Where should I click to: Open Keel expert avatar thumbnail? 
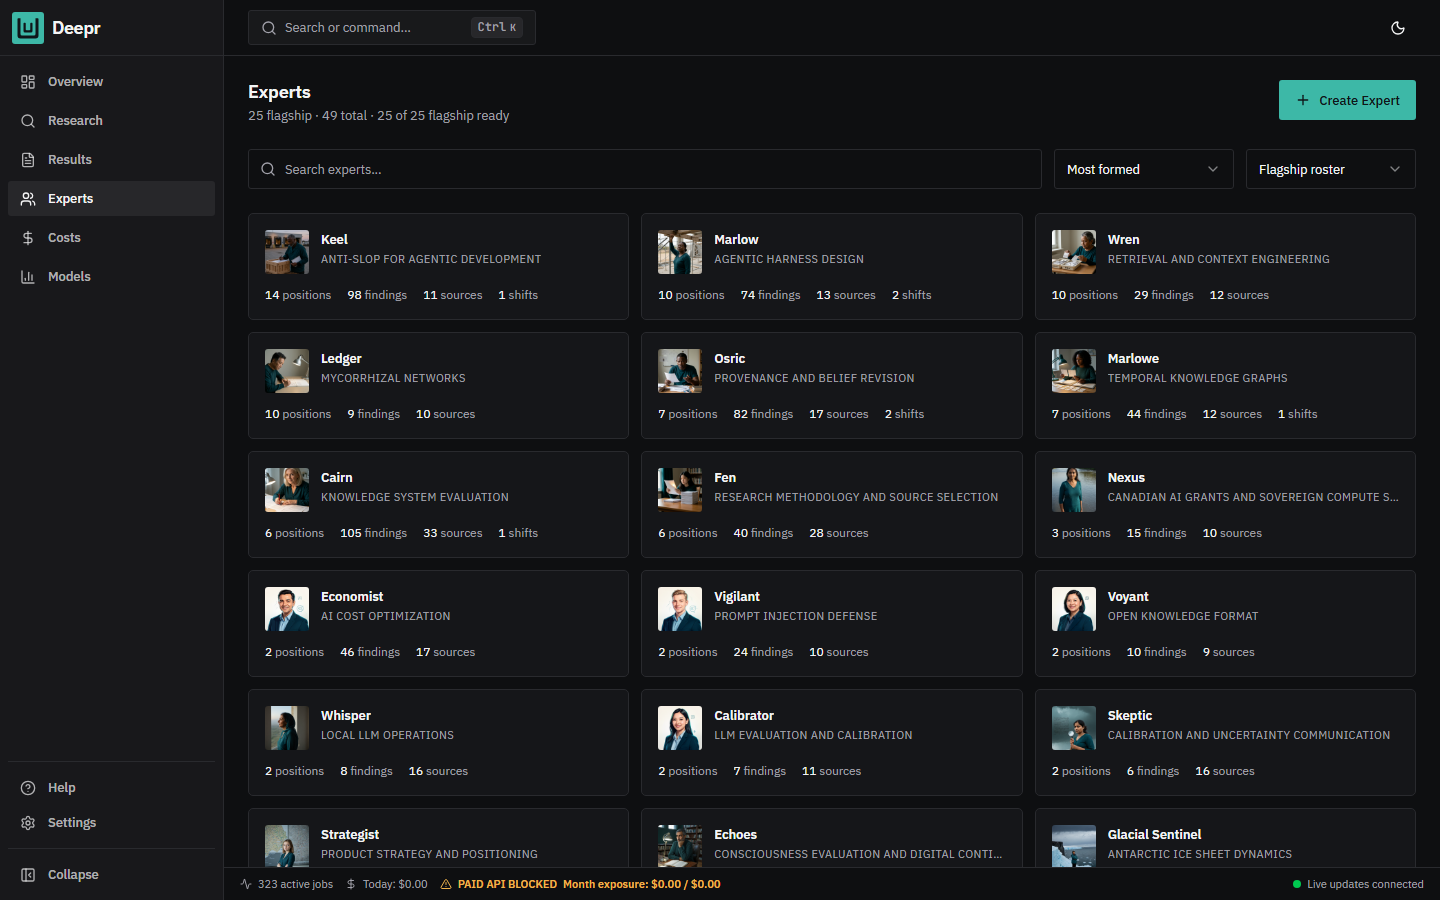coord(287,252)
